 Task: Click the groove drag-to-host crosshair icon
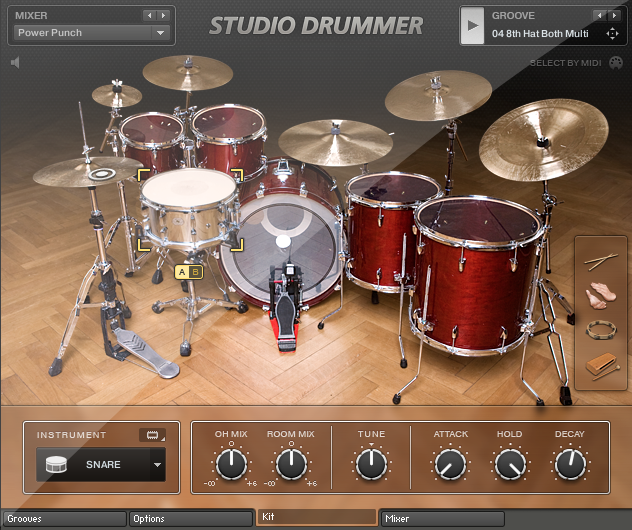click(612, 34)
